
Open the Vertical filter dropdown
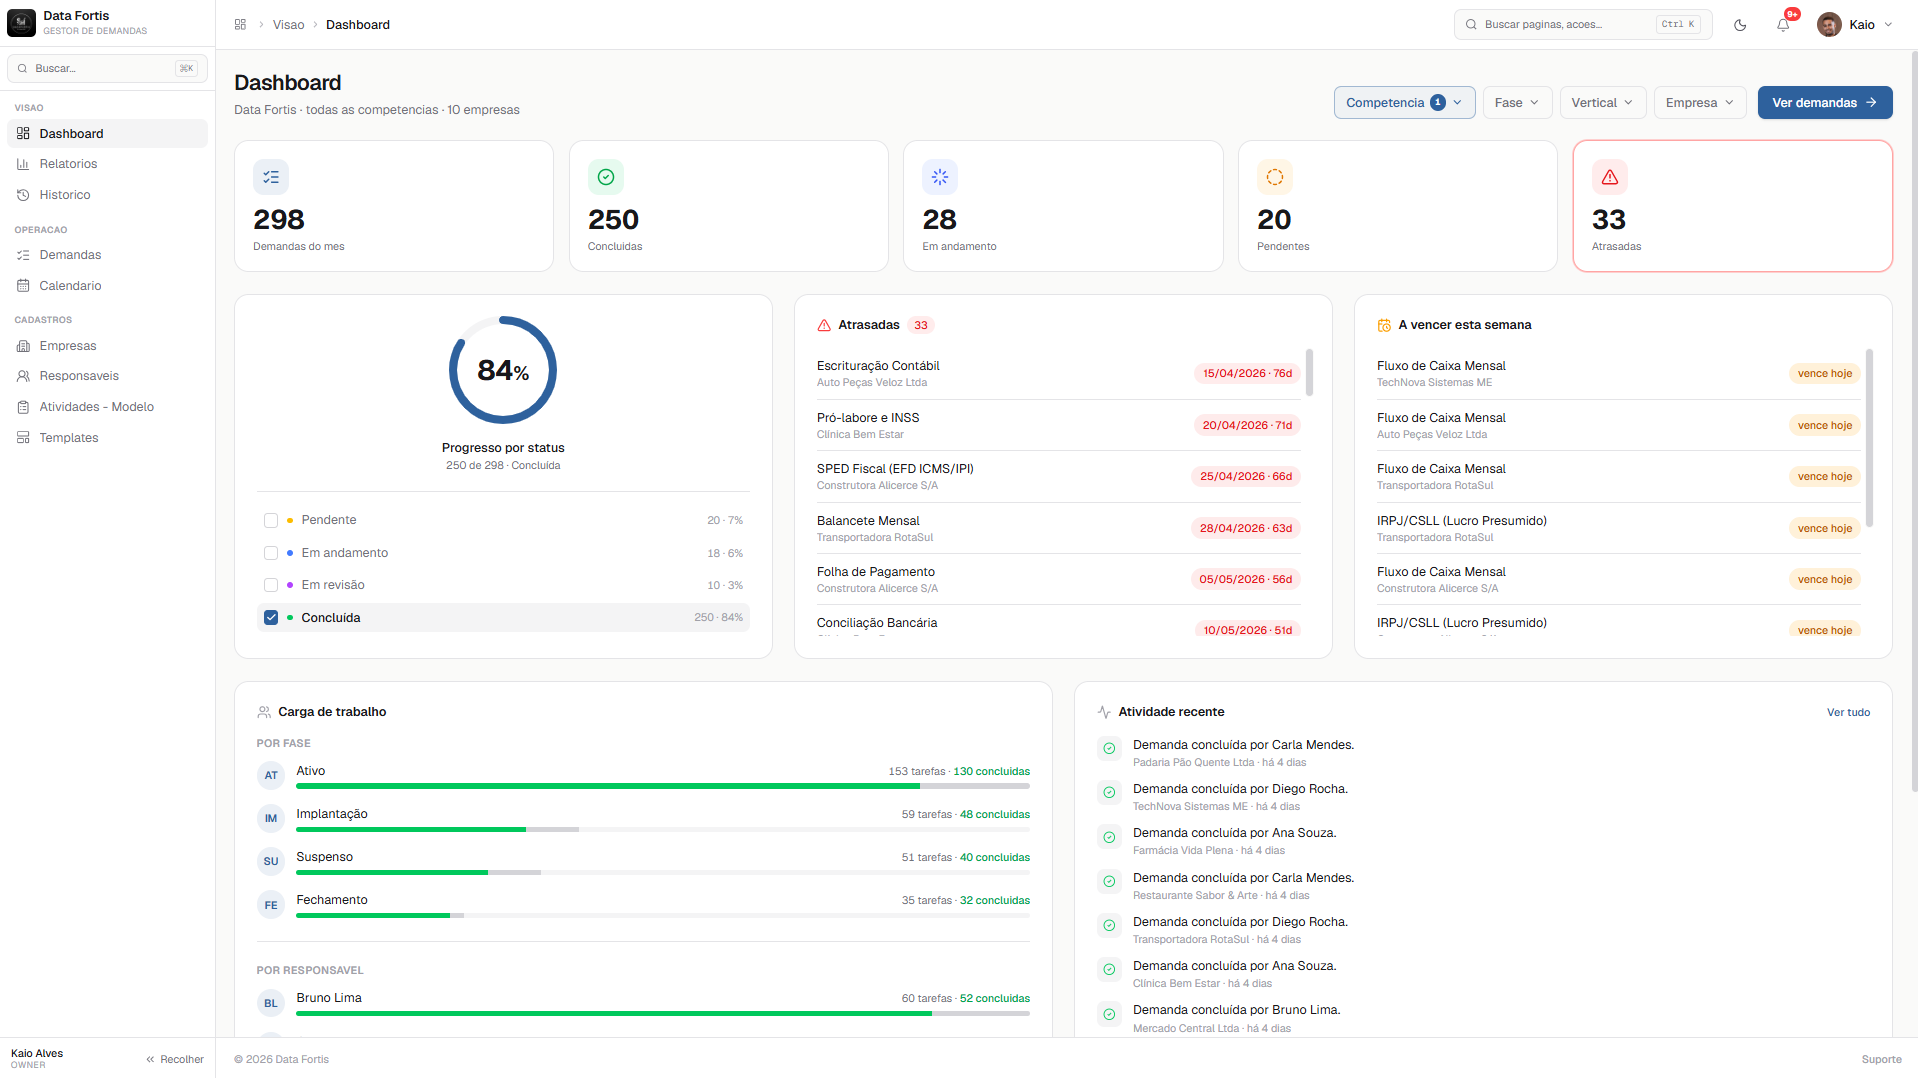[x=1602, y=103]
